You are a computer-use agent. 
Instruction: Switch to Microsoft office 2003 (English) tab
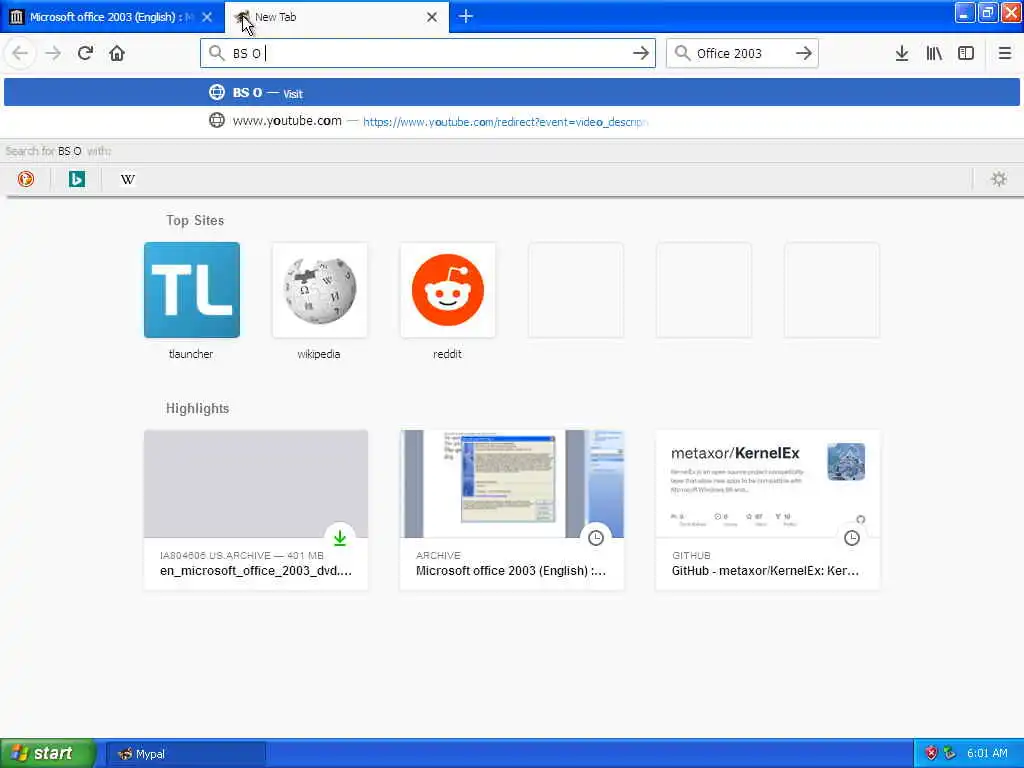click(x=111, y=17)
